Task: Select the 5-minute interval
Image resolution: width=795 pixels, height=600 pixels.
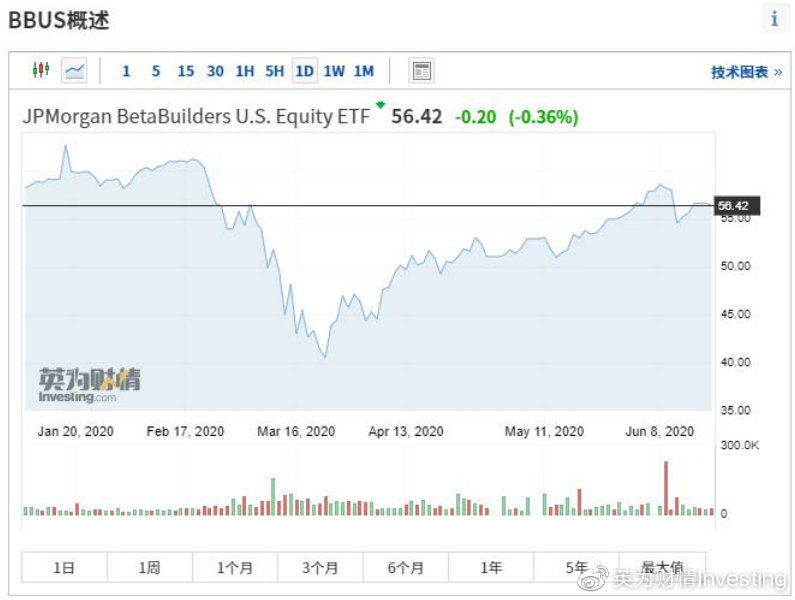Action: [155, 71]
